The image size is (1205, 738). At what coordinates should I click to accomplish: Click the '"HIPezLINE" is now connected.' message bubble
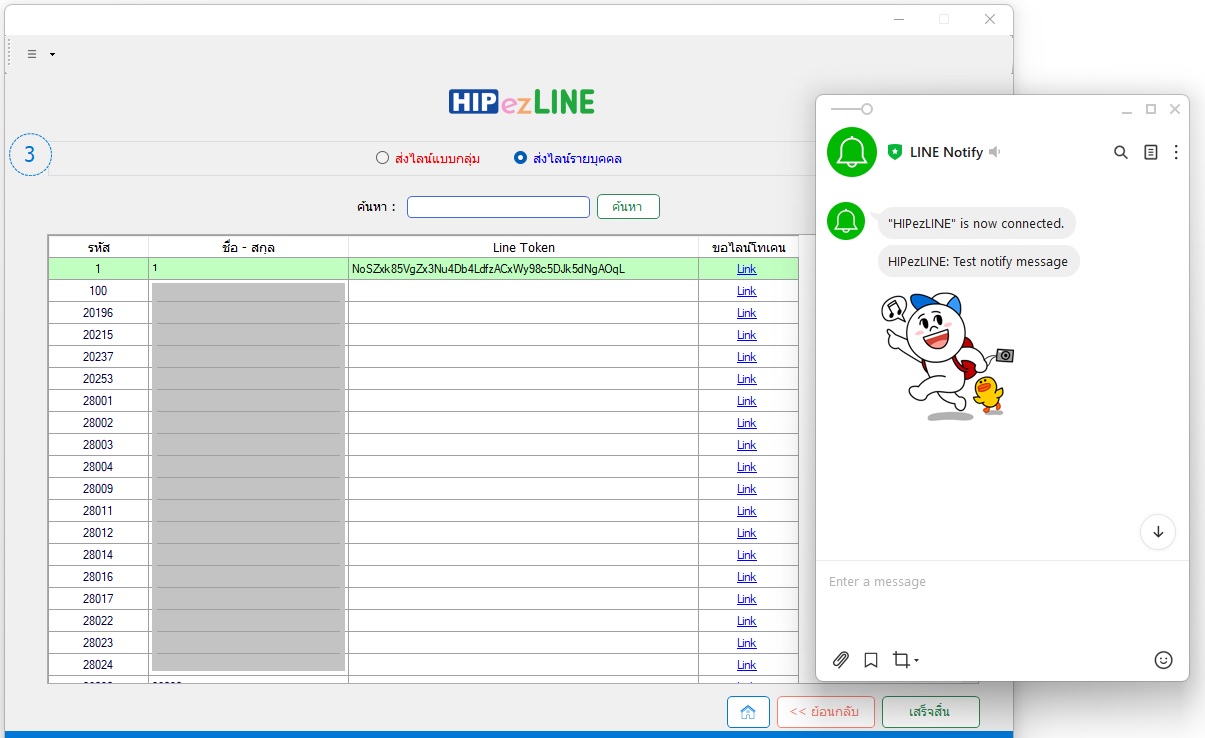coord(977,223)
